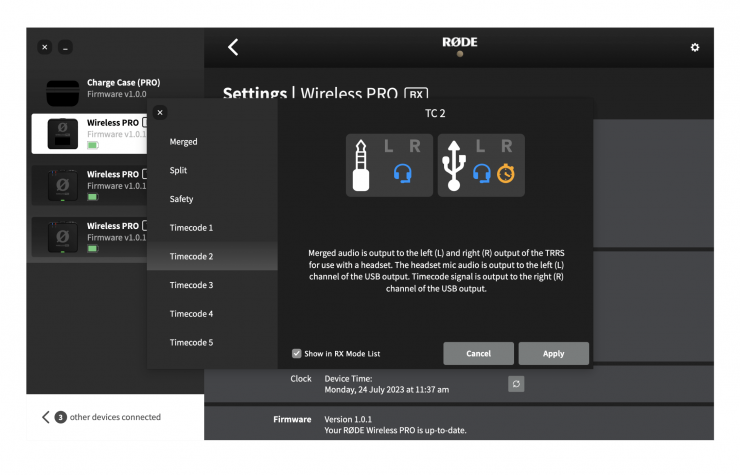Screen dimensions: 740x475
Task: Choose Timecode 3 in the mode list
Action: [x=191, y=286]
